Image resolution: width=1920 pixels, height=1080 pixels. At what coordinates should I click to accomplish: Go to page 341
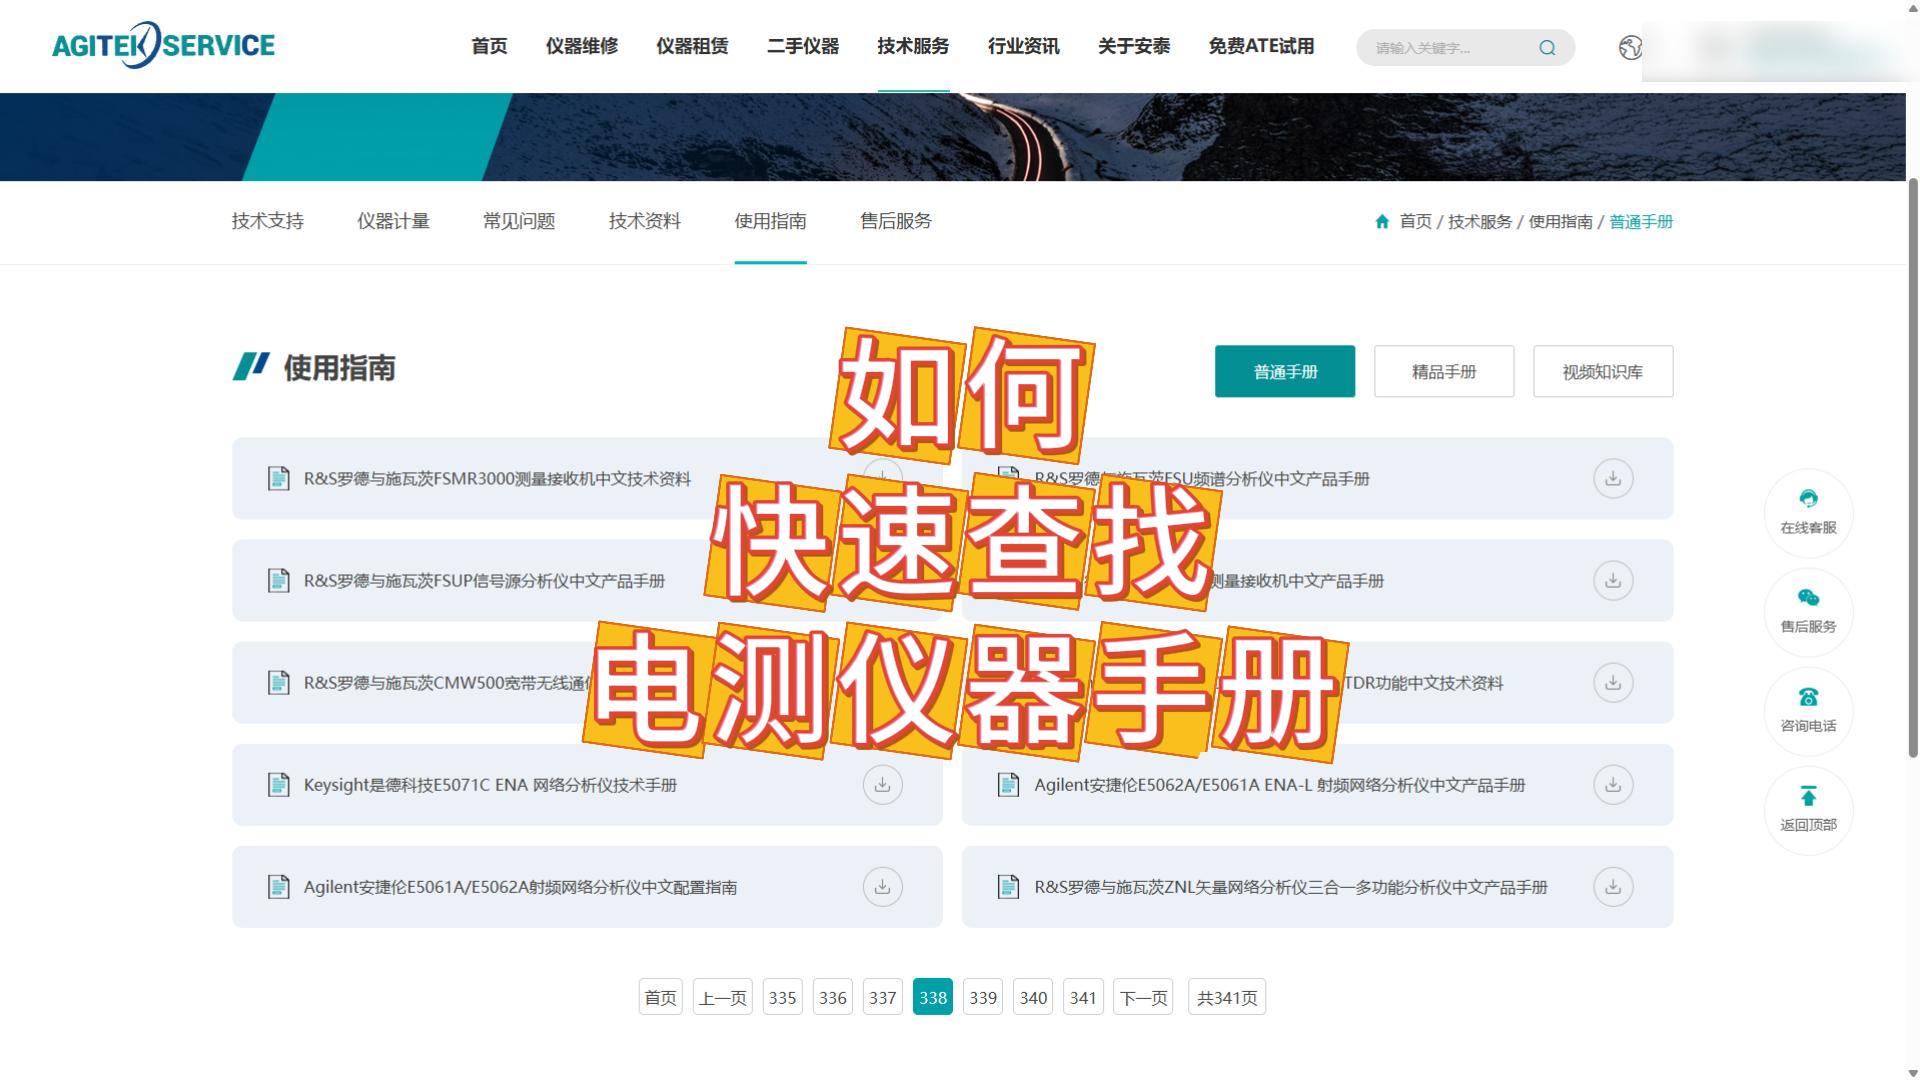click(x=1083, y=997)
